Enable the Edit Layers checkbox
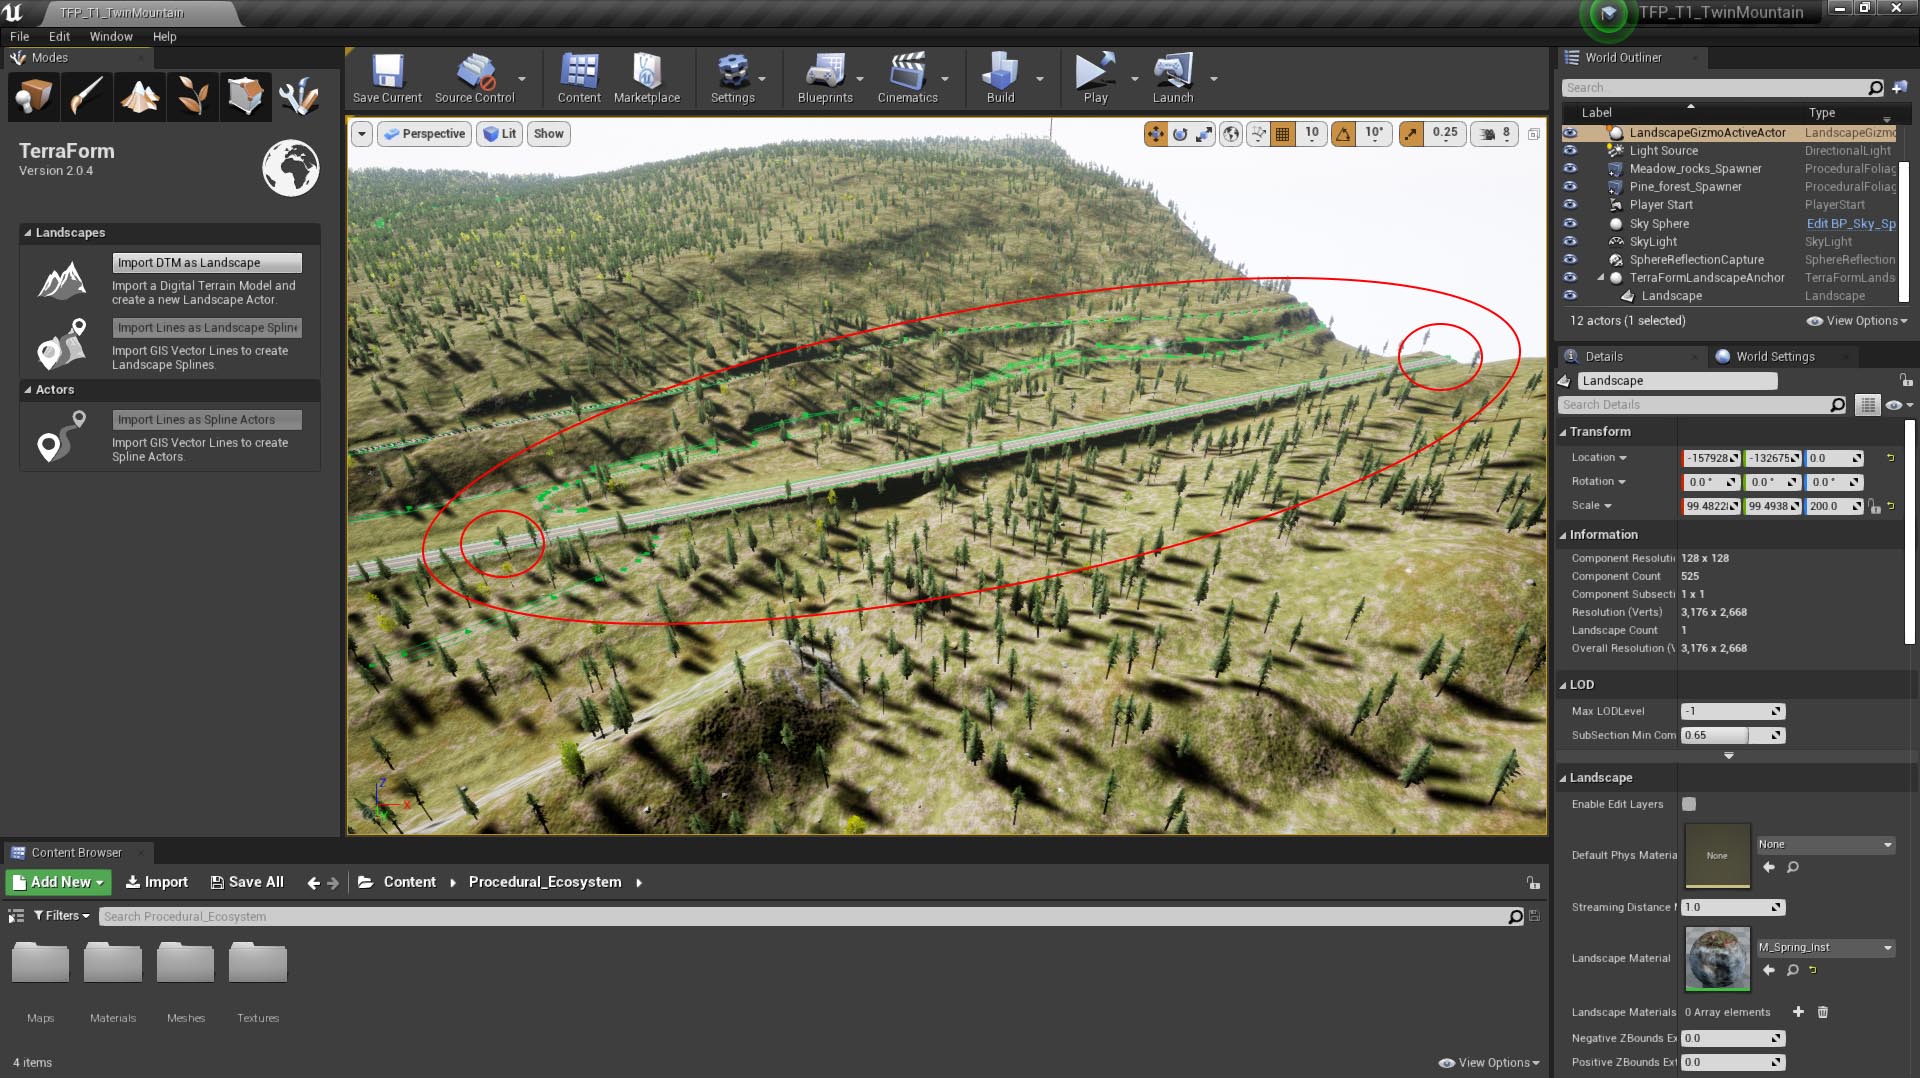This screenshot has width=1920, height=1078. pyautogui.click(x=1689, y=804)
